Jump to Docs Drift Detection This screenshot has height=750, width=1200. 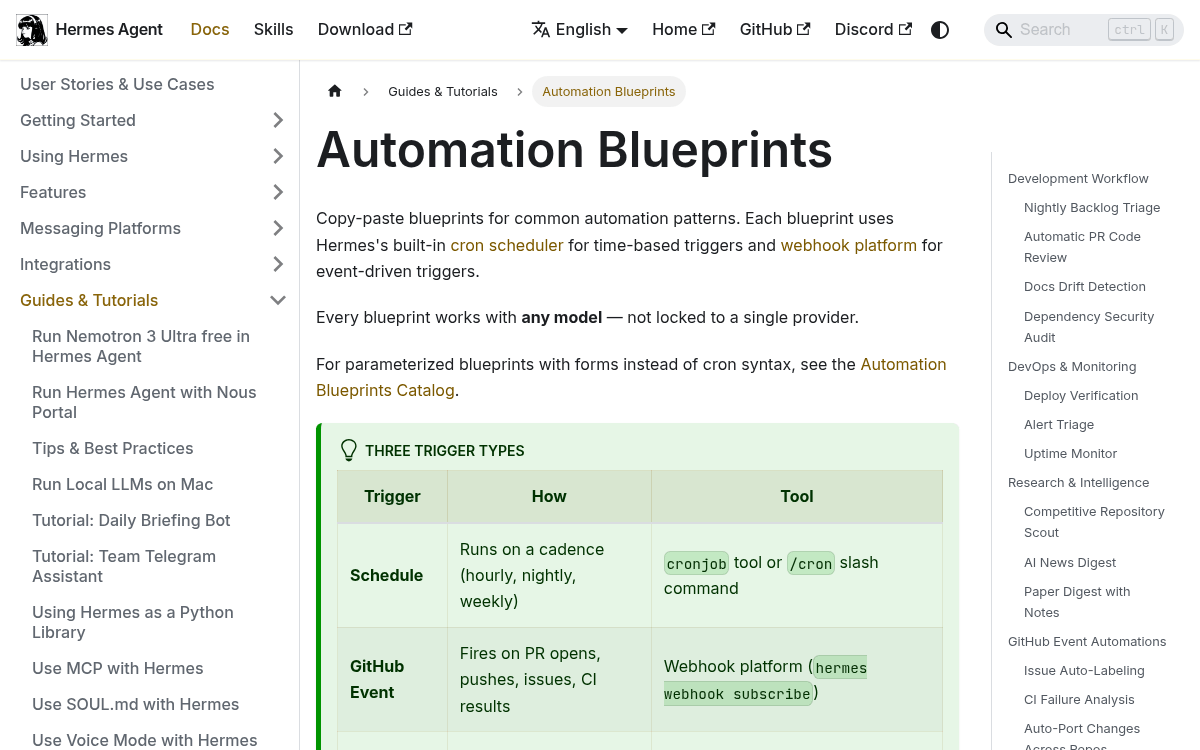(1085, 286)
